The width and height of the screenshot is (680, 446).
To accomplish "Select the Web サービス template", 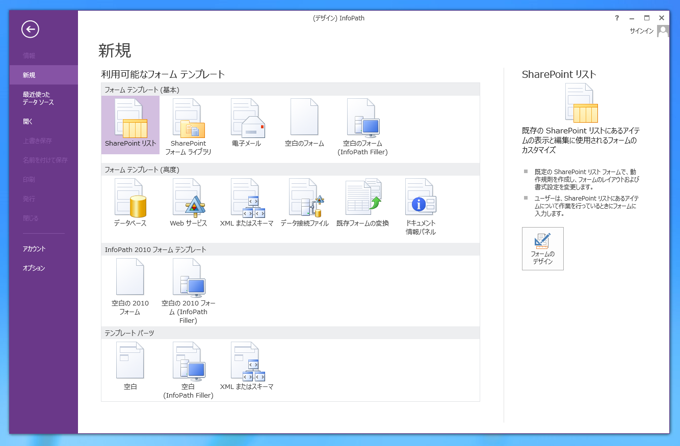I will click(188, 203).
